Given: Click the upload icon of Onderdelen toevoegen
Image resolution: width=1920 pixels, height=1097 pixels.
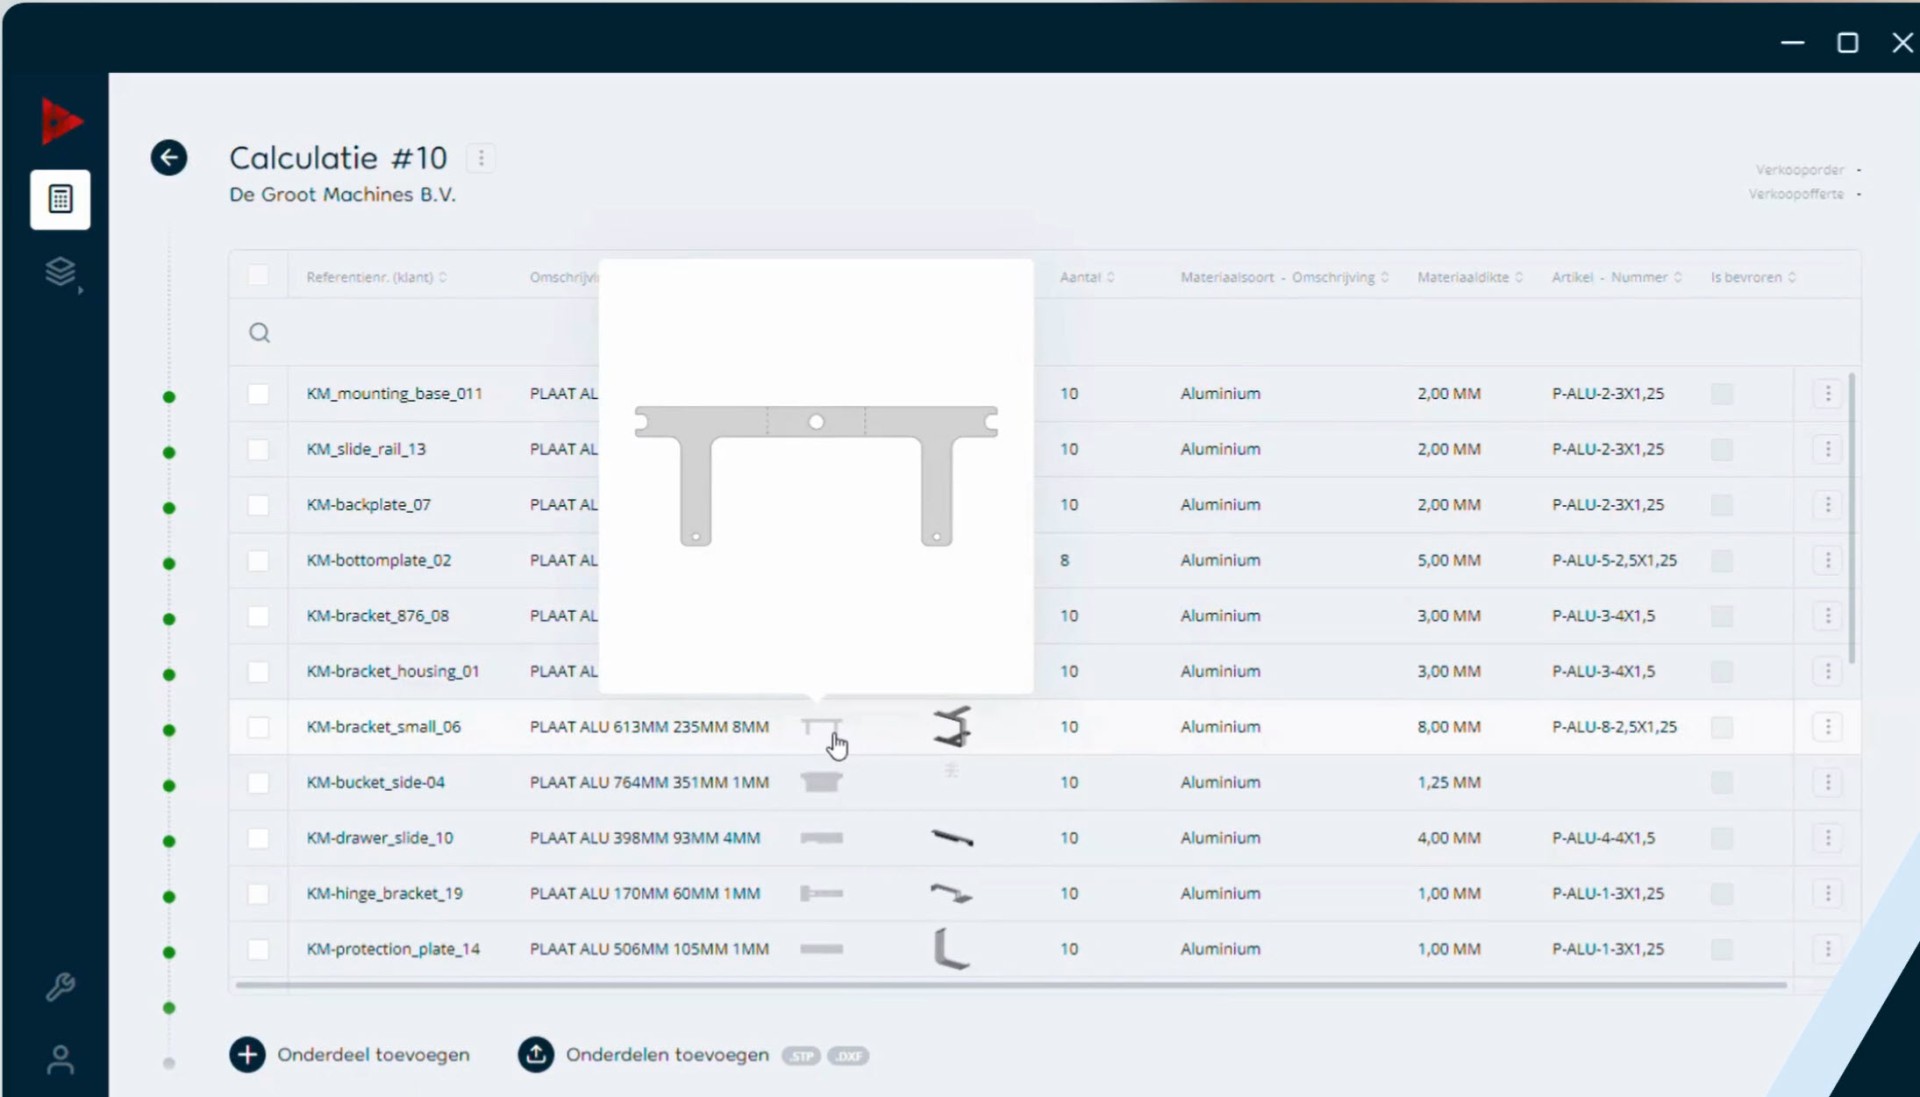Looking at the screenshot, I should pos(536,1055).
